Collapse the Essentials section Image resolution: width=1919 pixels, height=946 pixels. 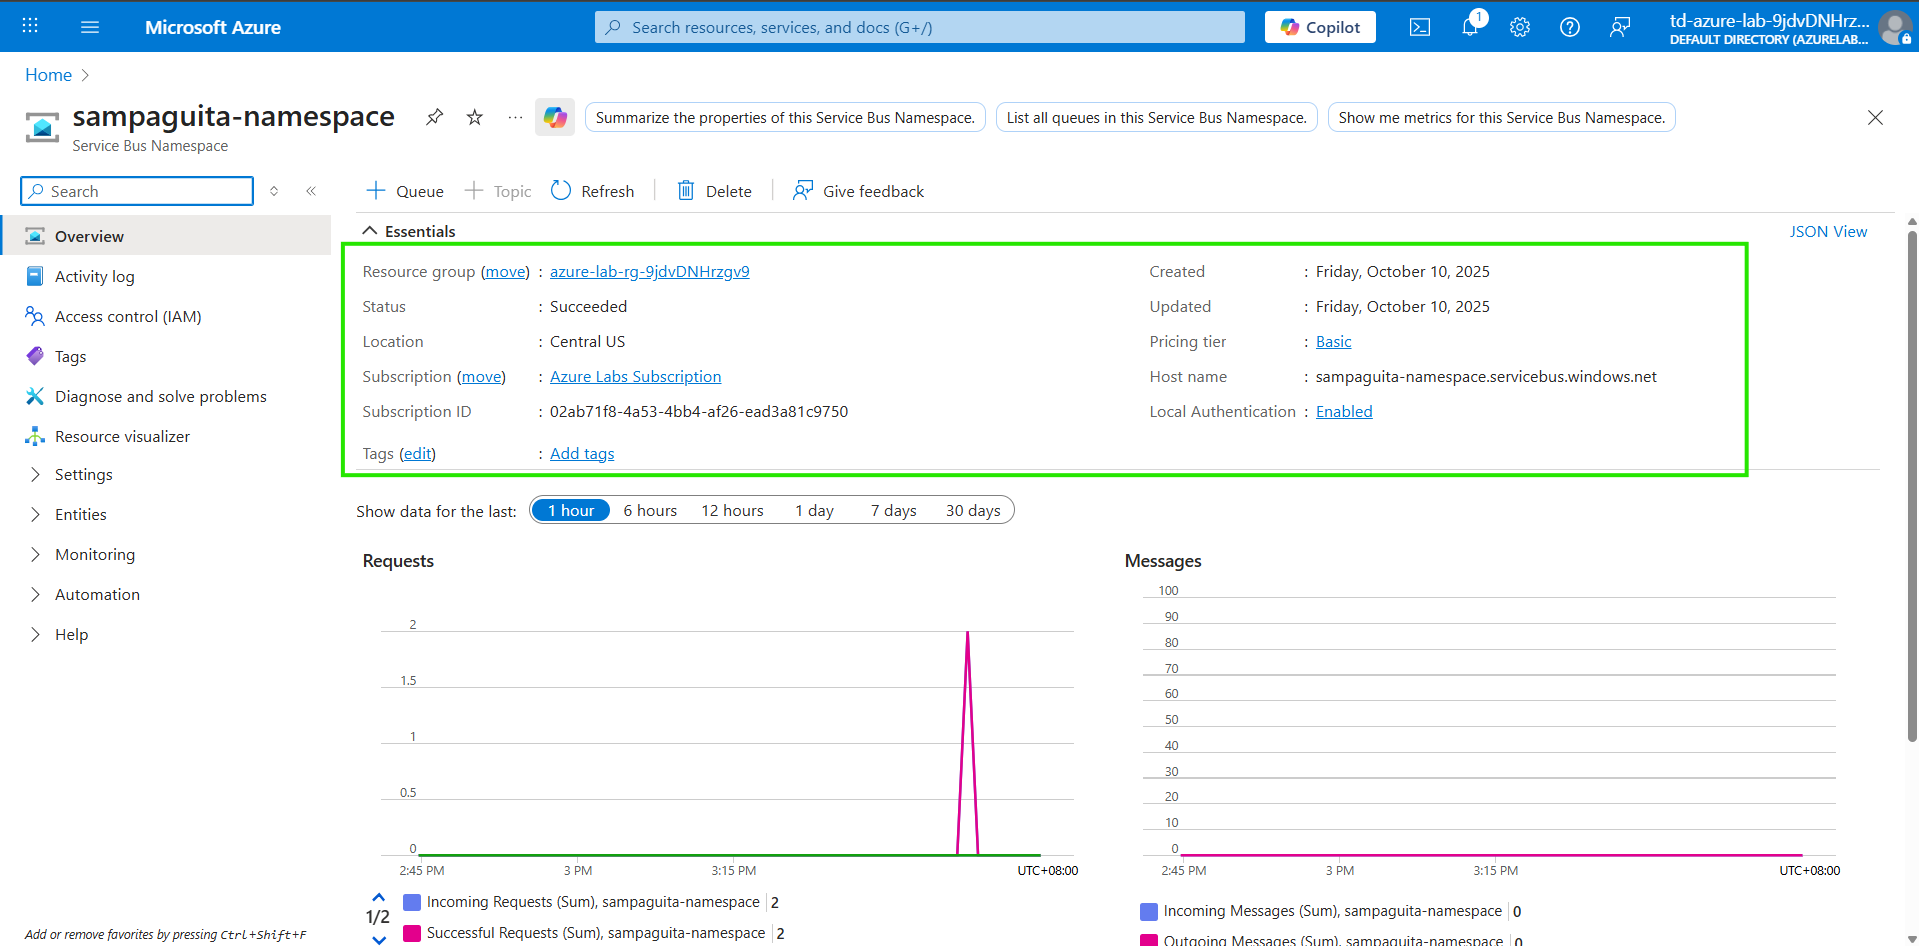(x=370, y=231)
